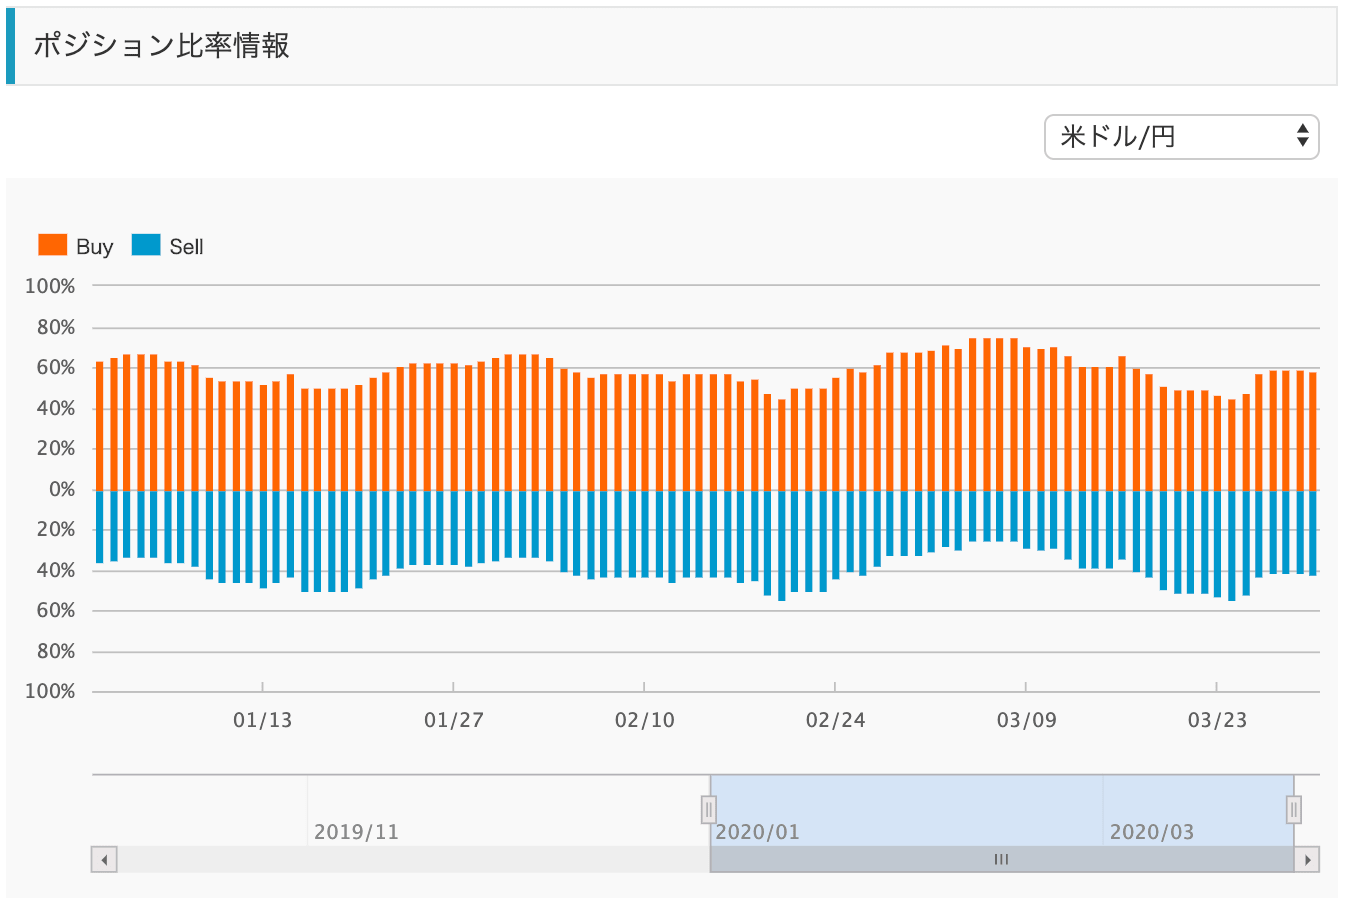Open the 米ドル/円 currency pair dropdown
1346x906 pixels.
click(x=1181, y=137)
